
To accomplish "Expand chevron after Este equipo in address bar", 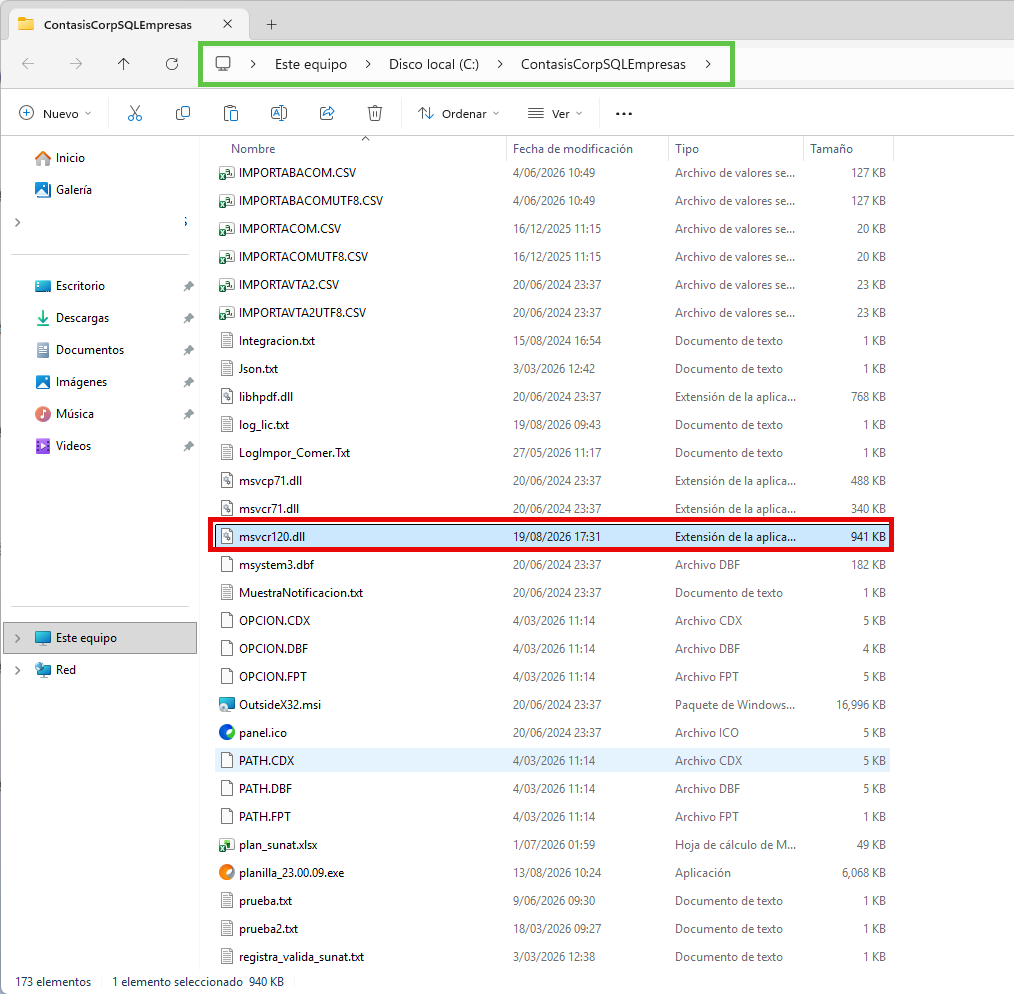I will 368,64.
